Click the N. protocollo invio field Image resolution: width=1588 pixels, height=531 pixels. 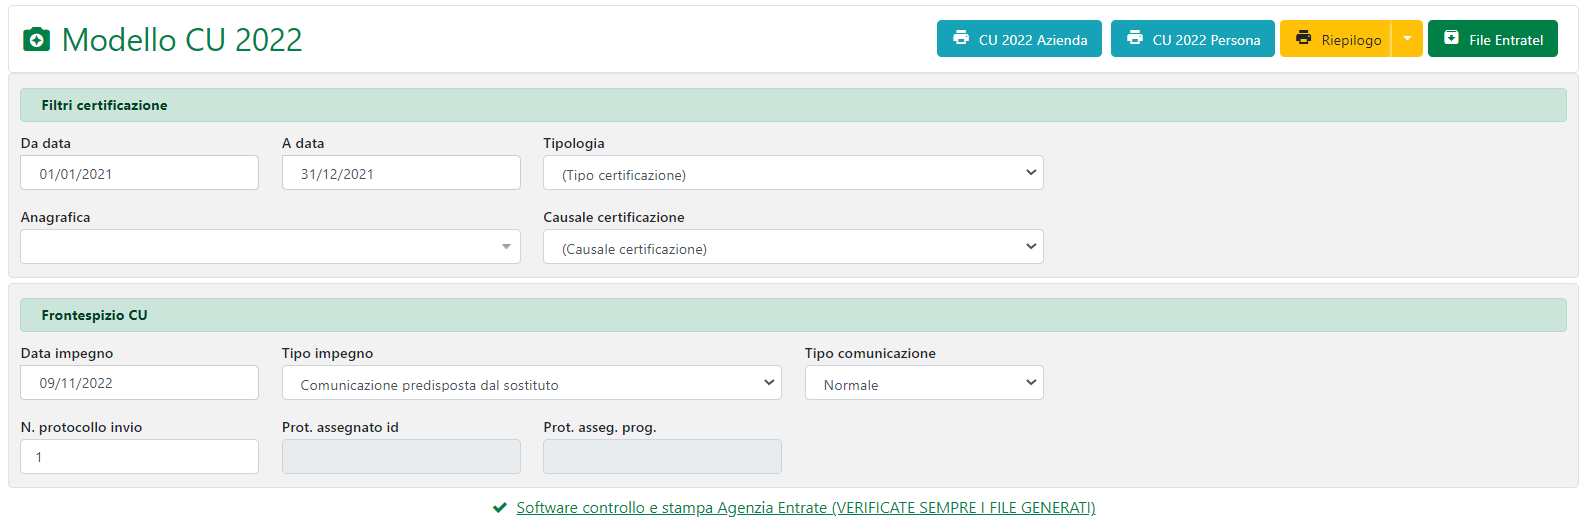139,457
